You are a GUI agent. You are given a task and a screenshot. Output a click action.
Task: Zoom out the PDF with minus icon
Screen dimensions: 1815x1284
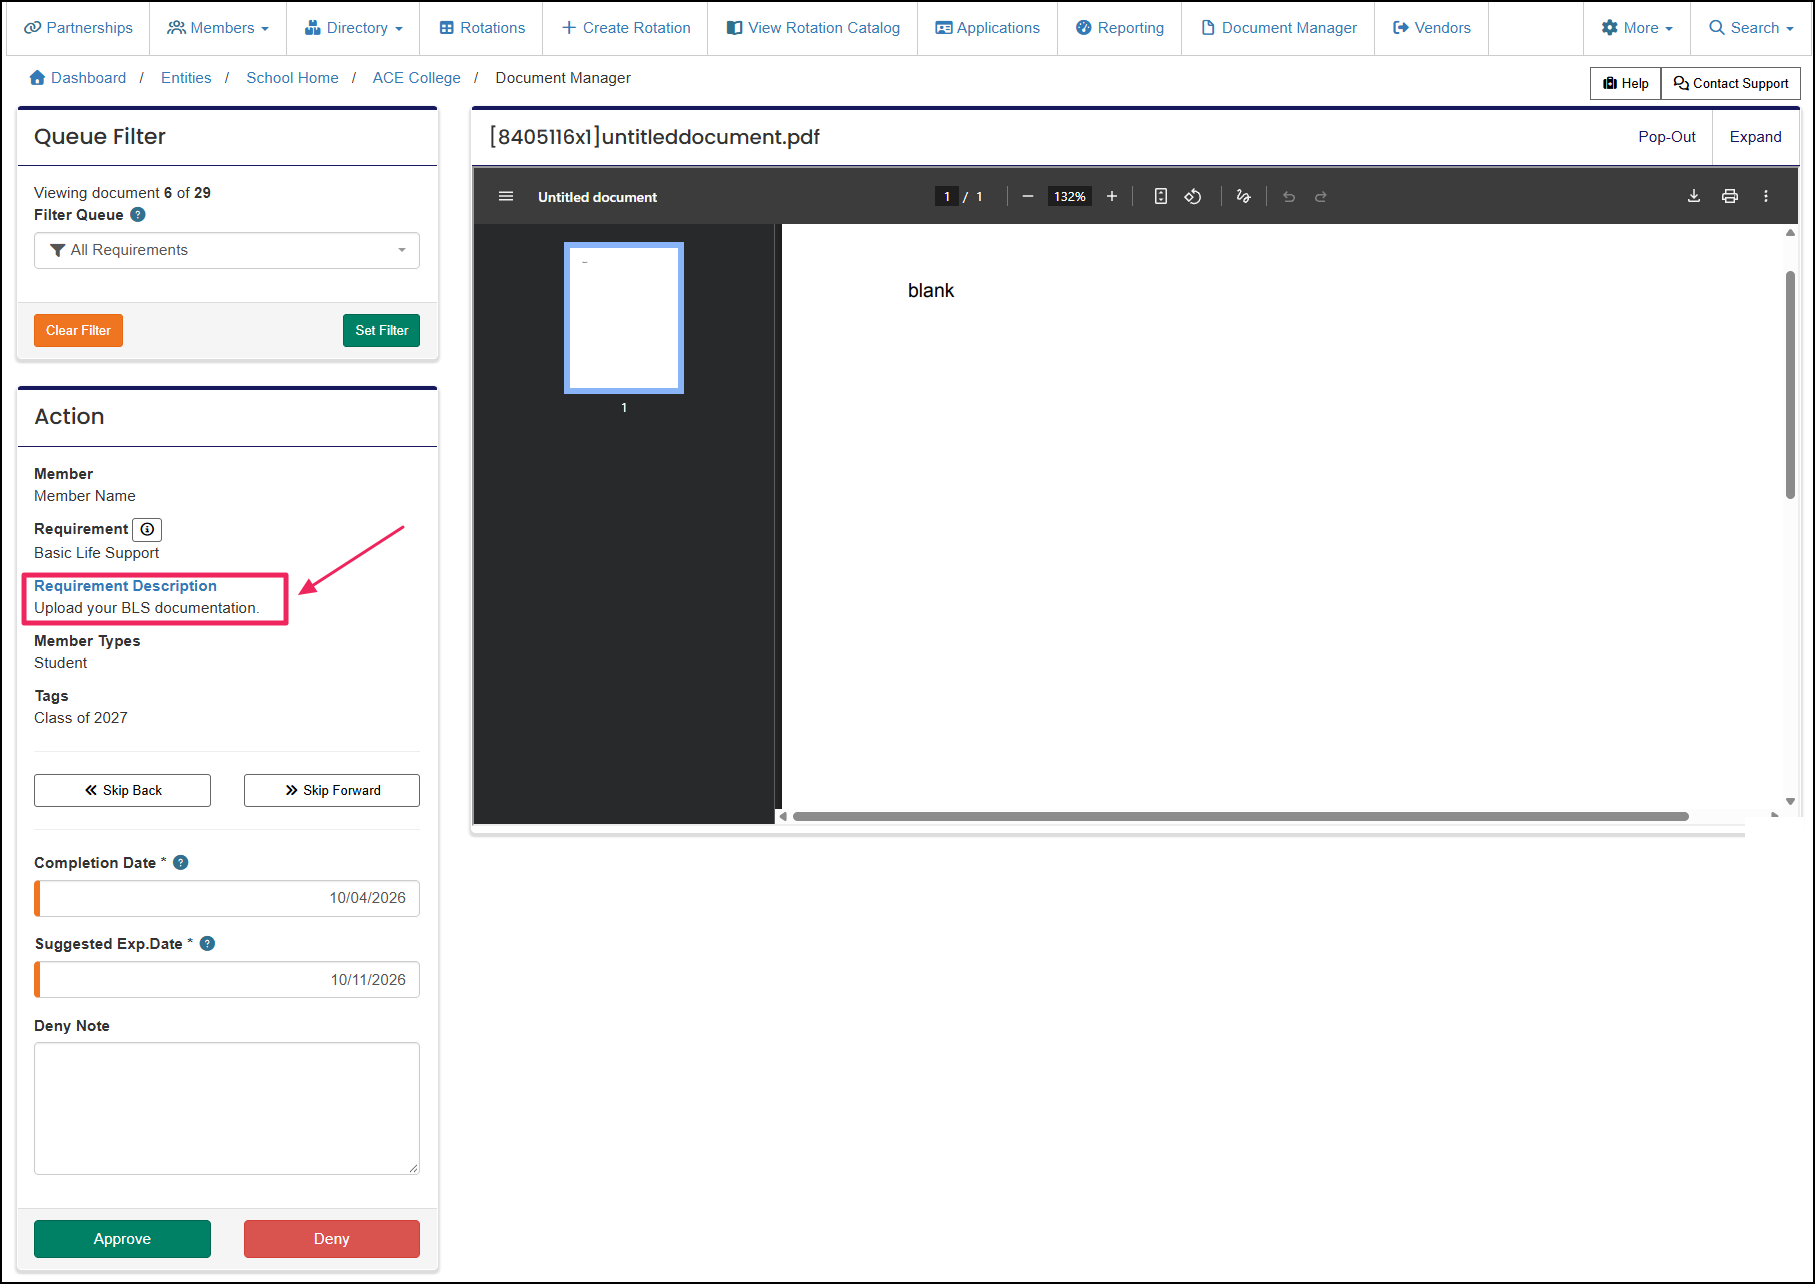point(1027,196)
